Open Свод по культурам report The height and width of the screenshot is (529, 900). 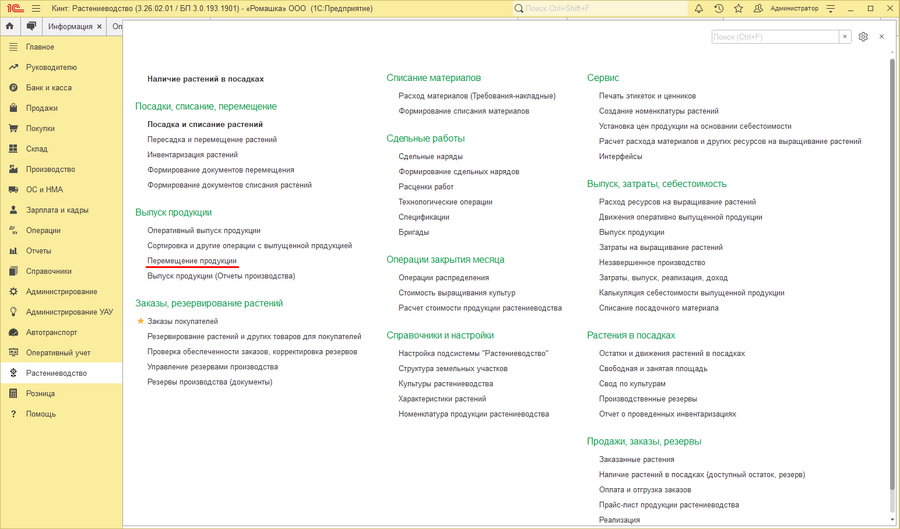(x=632, y=384)
